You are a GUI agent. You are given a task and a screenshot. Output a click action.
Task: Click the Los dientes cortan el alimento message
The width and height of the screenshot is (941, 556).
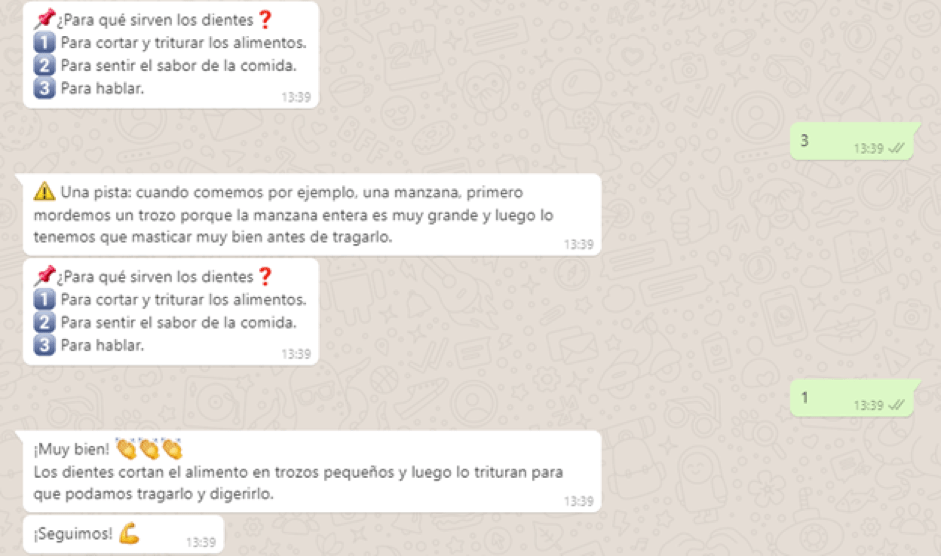point(298,483)
